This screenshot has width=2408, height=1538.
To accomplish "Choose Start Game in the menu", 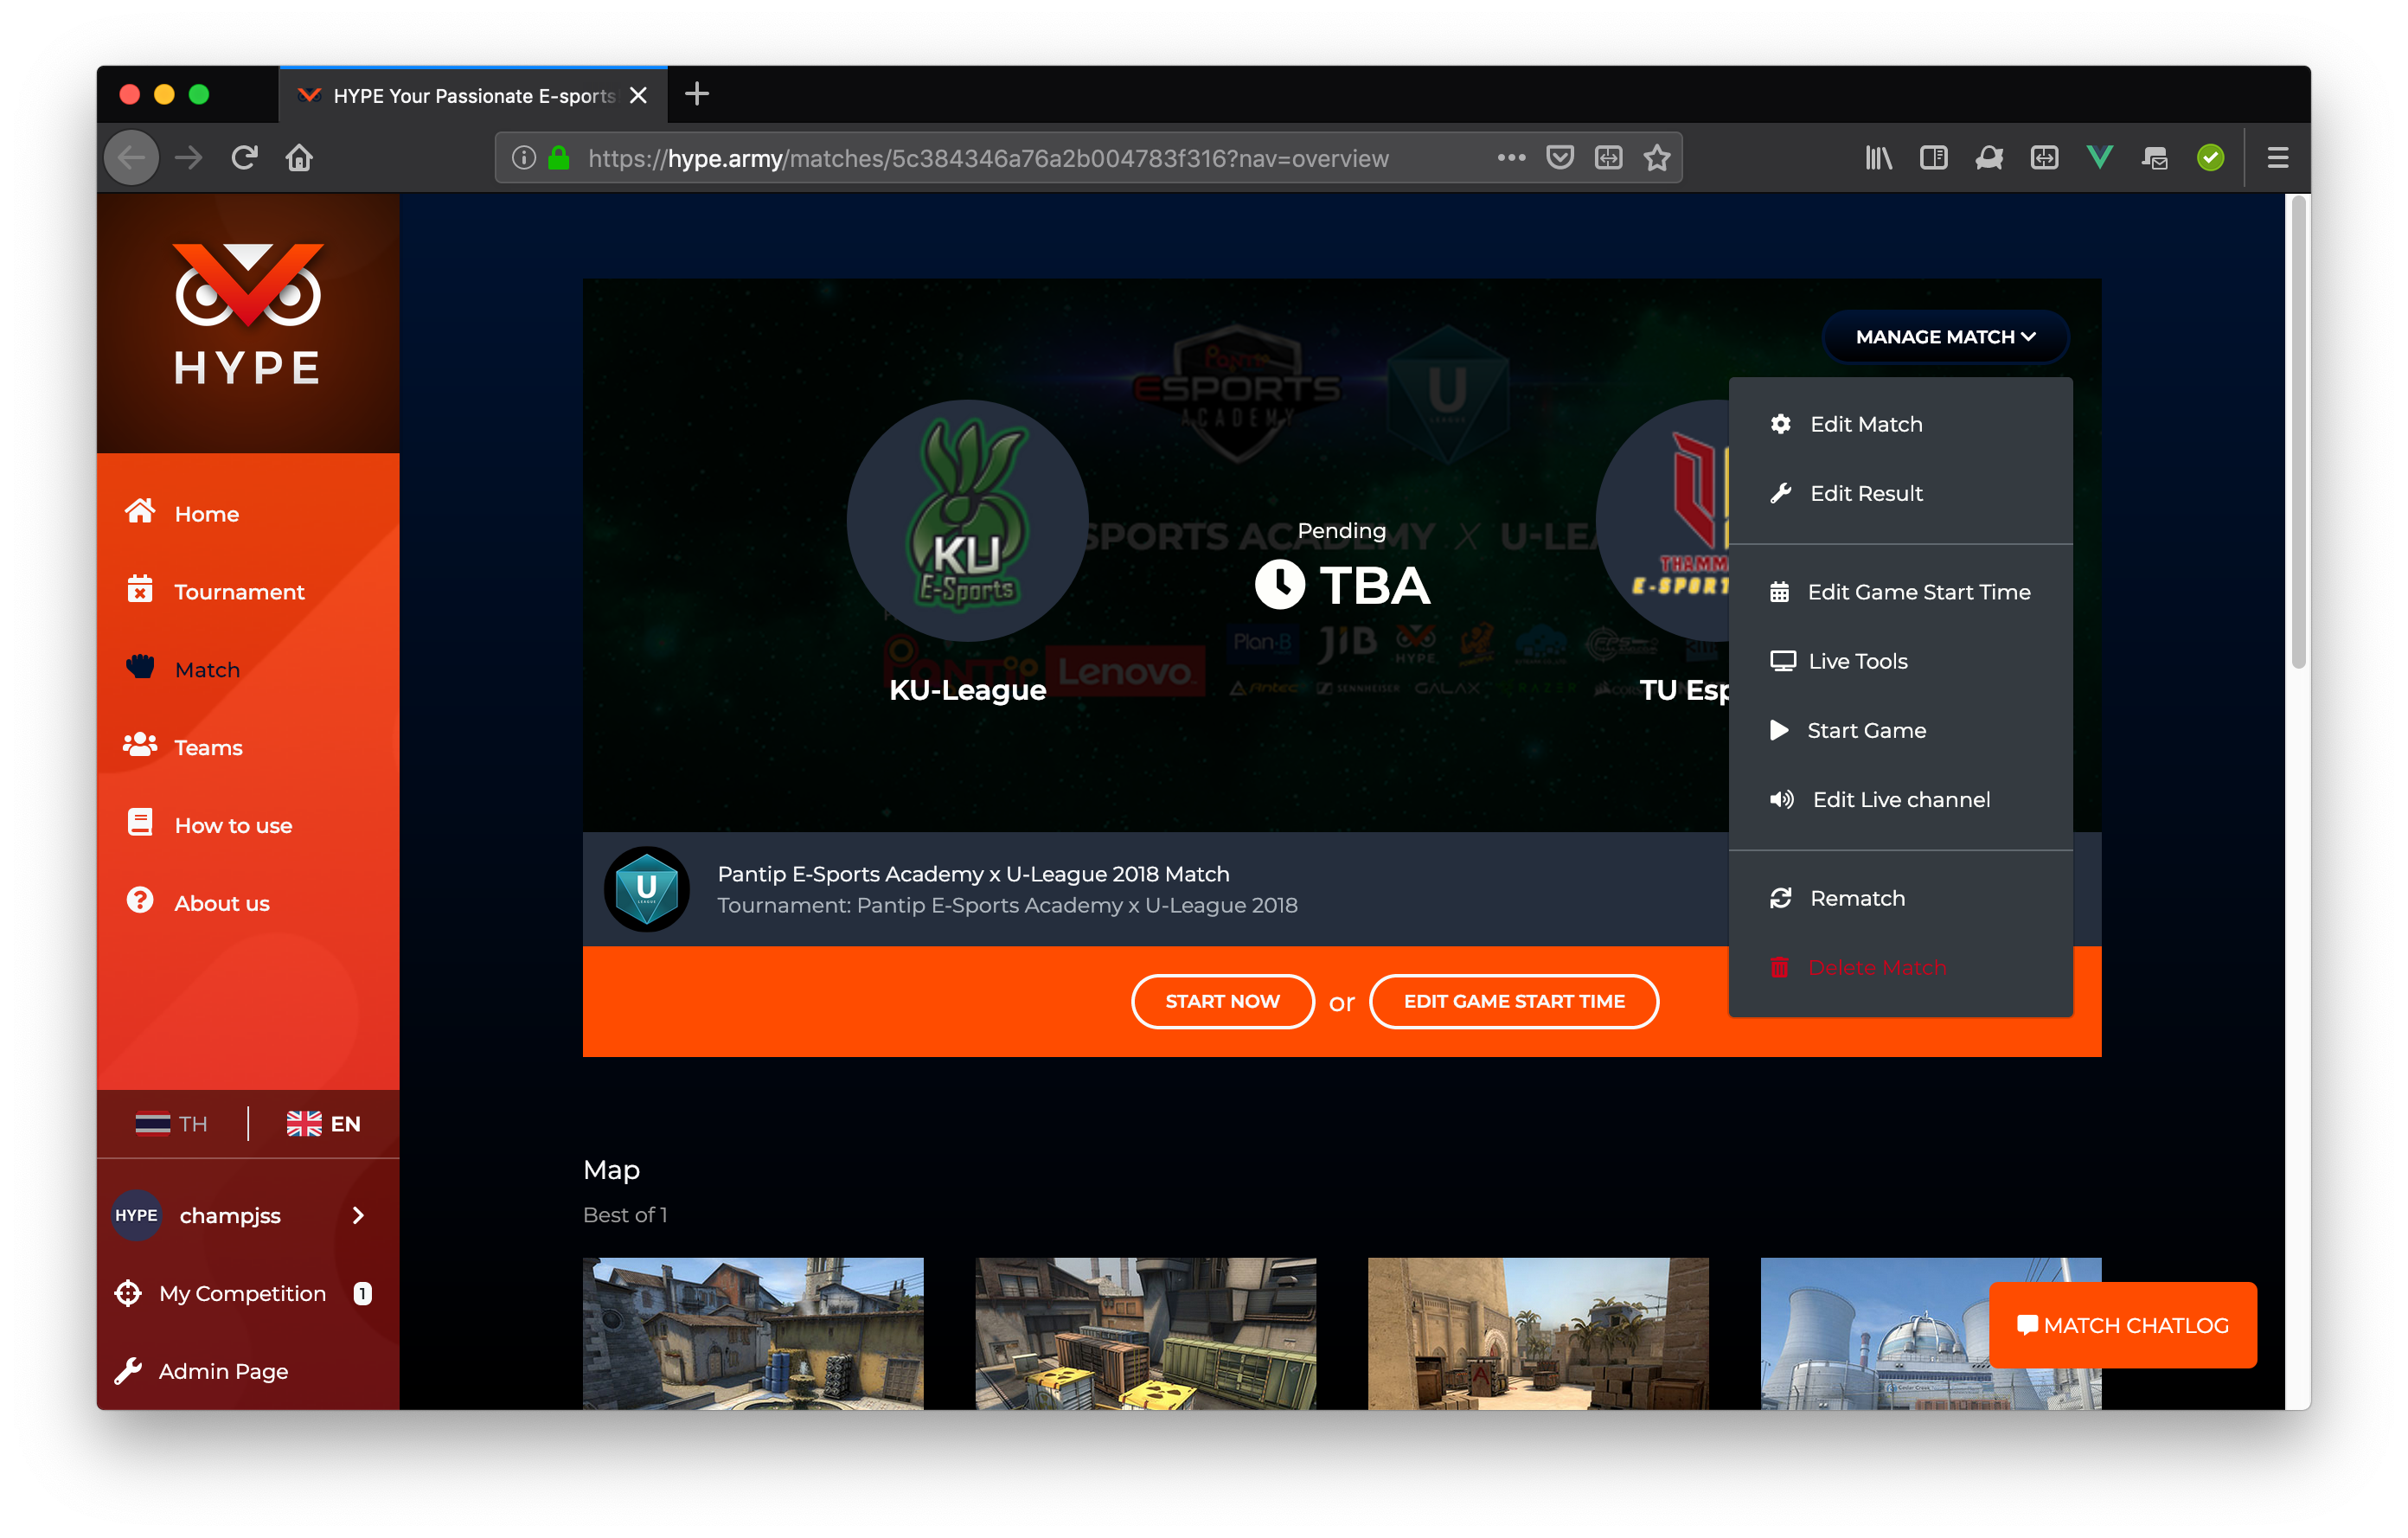I will click(1900, 730).
